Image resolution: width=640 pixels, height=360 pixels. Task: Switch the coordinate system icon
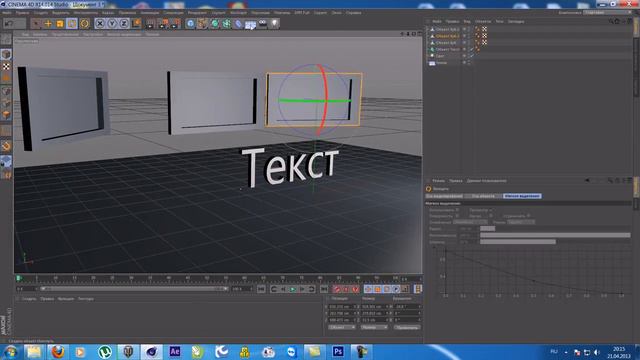136,24
